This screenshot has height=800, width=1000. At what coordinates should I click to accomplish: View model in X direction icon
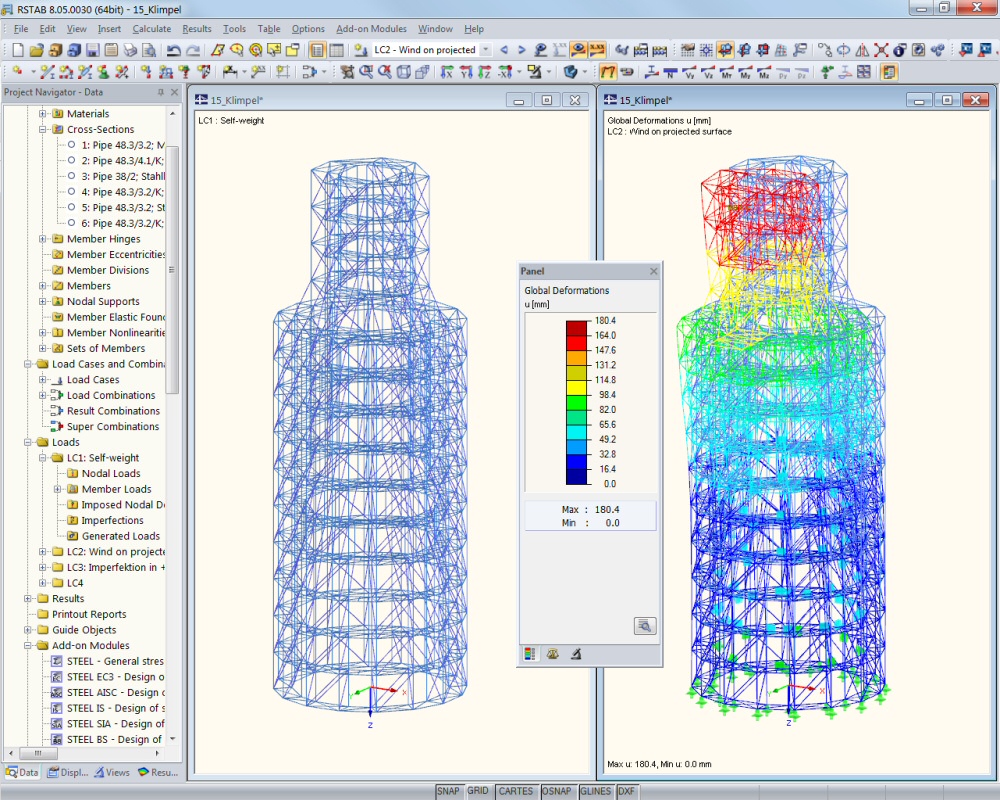447,72
